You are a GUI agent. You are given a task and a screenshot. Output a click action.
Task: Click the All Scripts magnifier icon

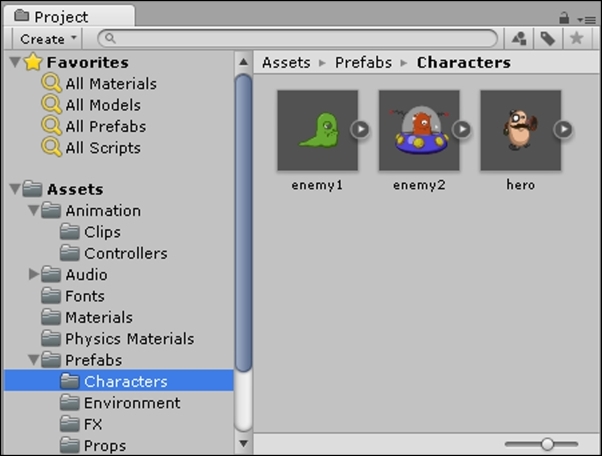click(x=51, y=148)
